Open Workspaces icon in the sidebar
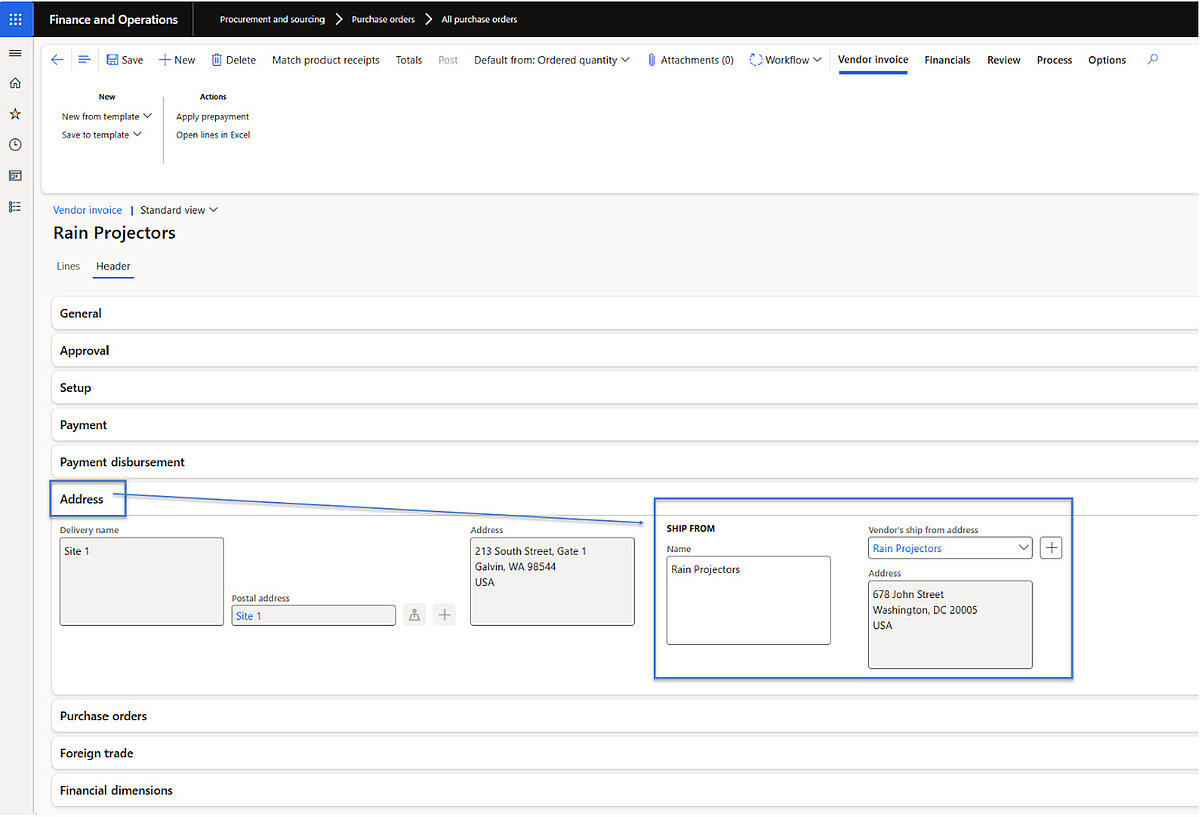 point(15,175)
